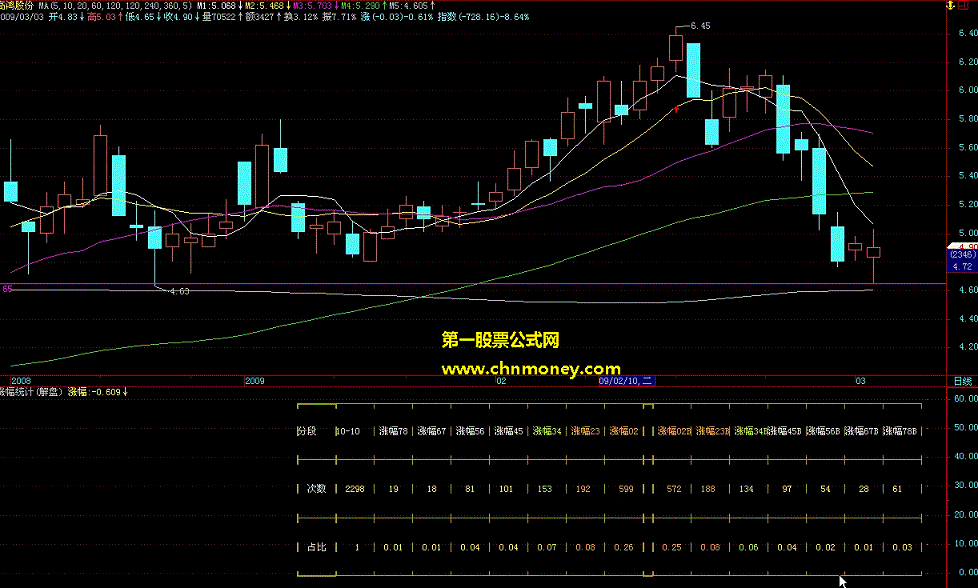The height and width of the screenshot is (588, 978).
Task: Click the 分段 row header in table
Action: tap(306, 431)
